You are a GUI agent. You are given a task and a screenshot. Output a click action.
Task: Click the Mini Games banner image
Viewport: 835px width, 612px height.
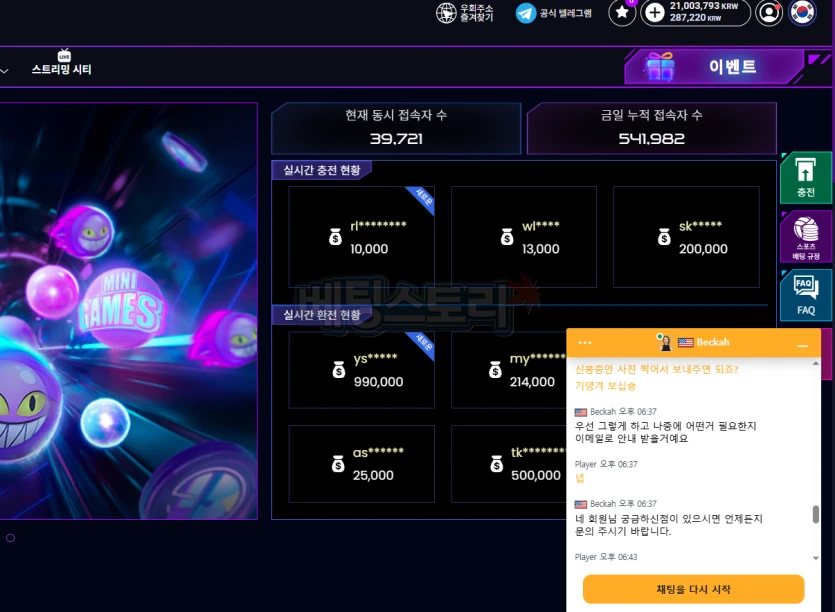coord(128,311)
